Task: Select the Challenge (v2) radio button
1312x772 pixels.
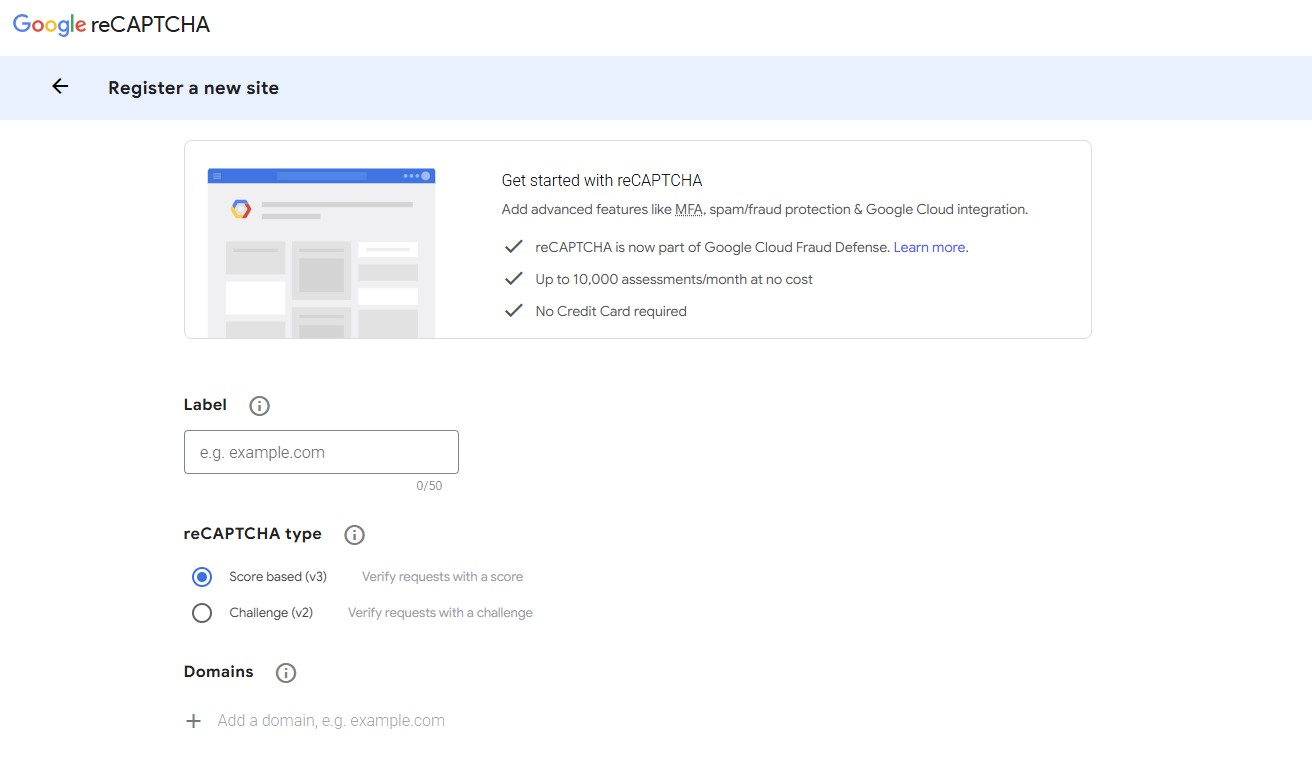Action: [202, 613]
